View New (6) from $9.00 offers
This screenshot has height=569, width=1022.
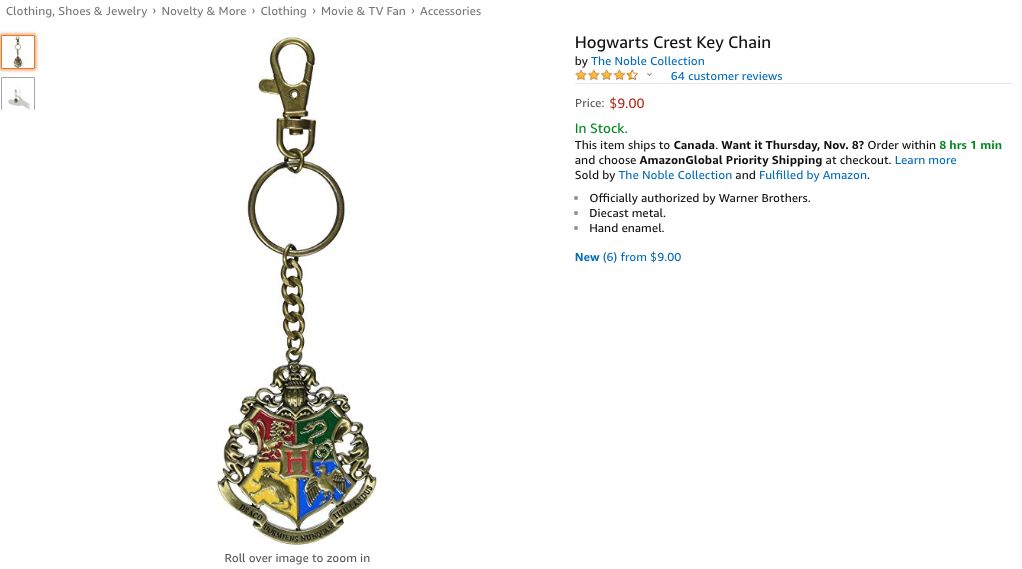[628, 257]
